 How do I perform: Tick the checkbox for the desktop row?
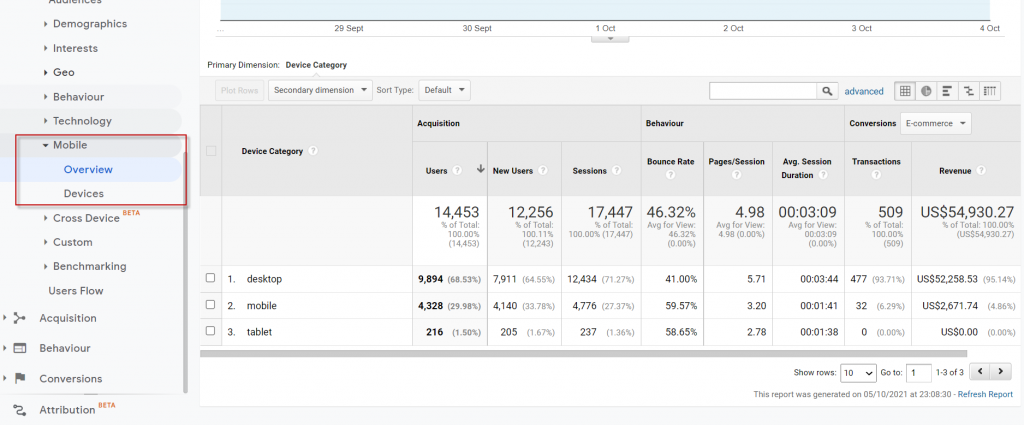pos(210,278)
